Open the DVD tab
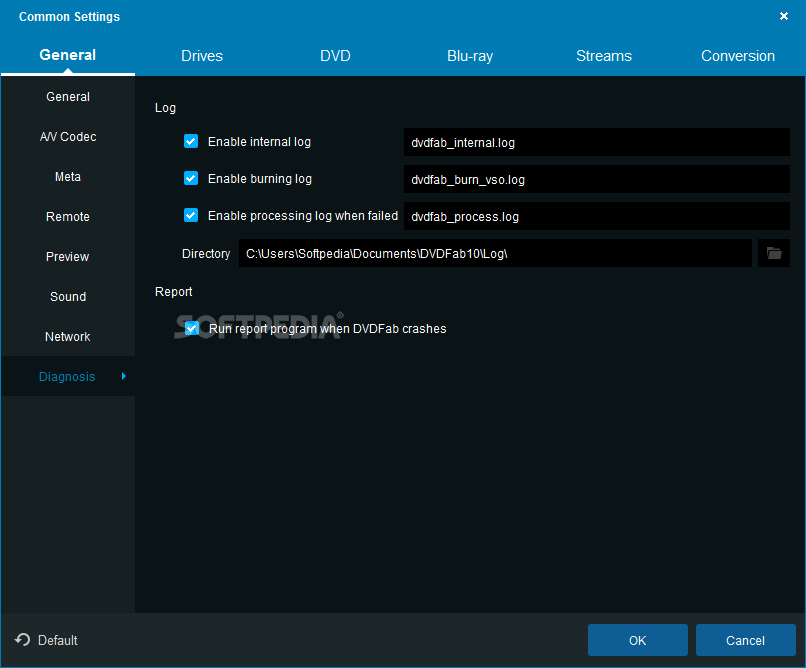The width and height of the screenshot is (806, 668). 335,55
